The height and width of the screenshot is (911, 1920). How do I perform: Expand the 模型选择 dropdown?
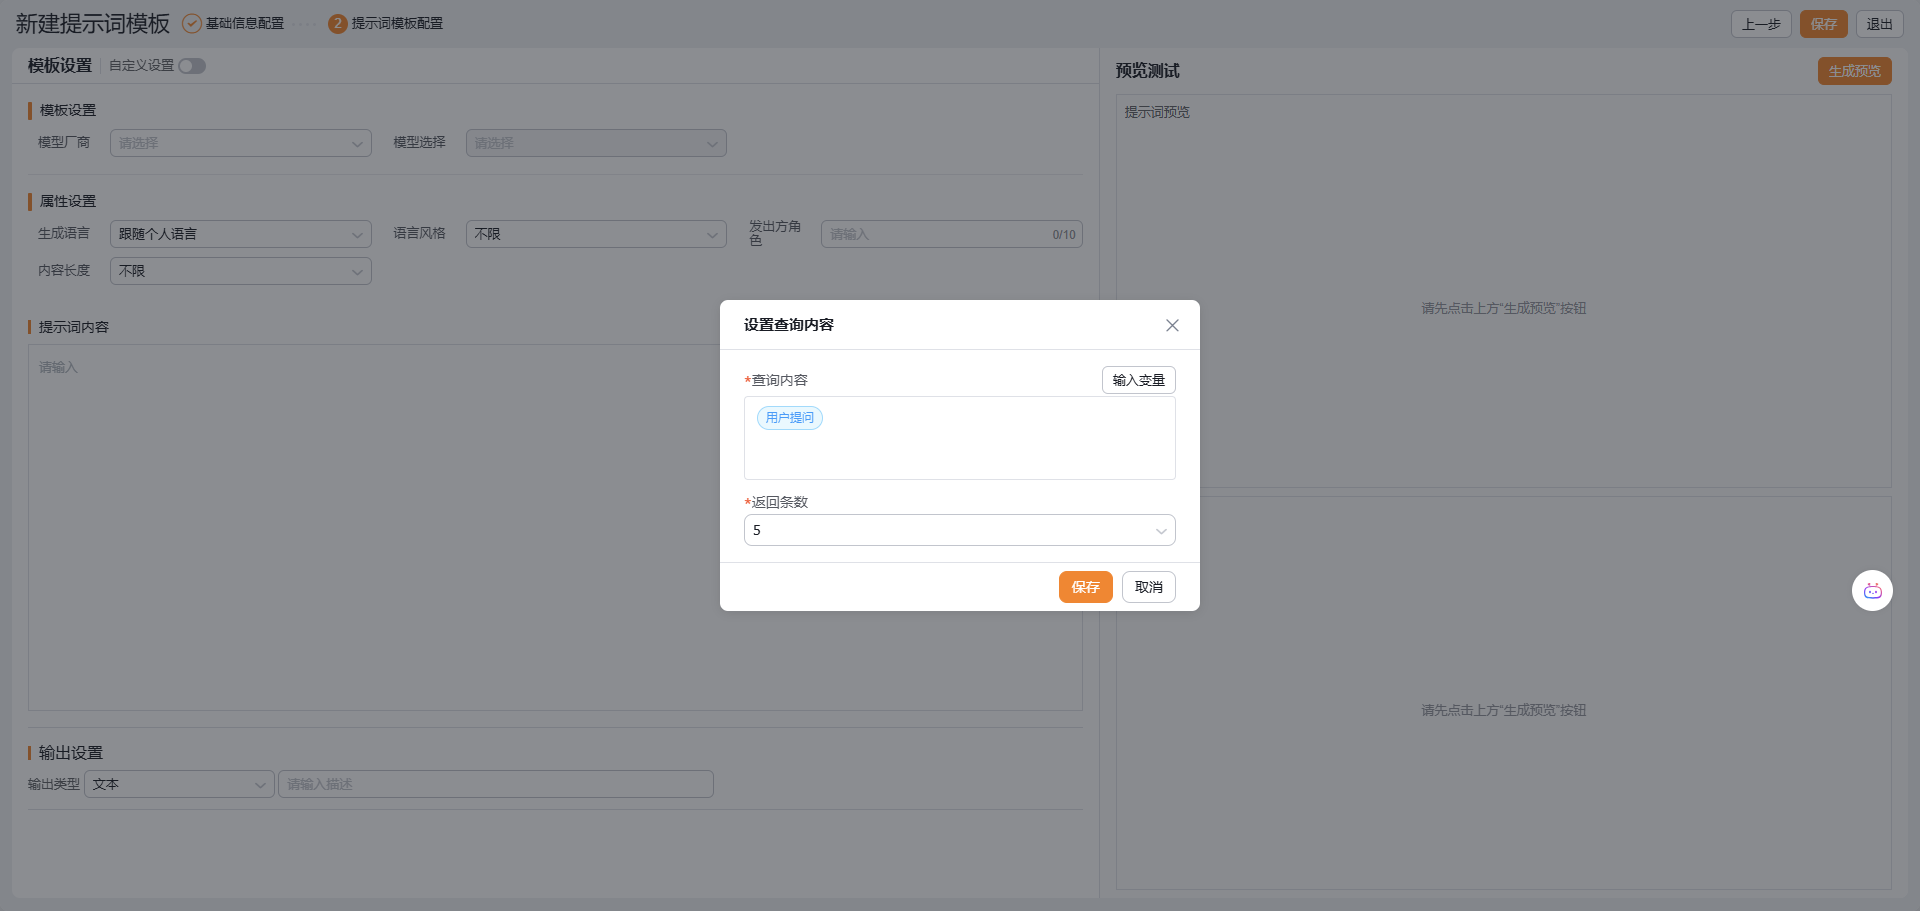click(x=596, y=143)
